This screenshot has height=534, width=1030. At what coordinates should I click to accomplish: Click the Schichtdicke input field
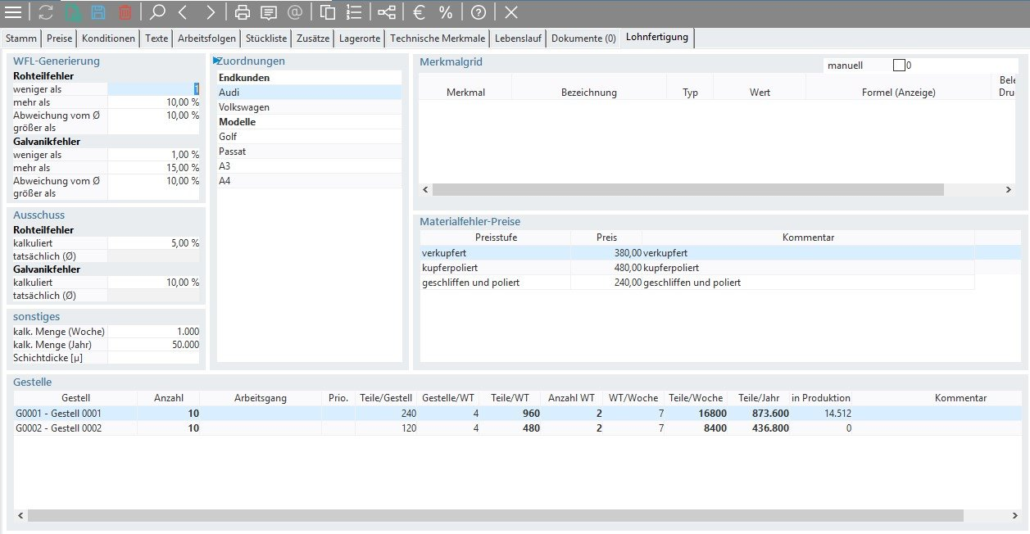click(x=153, y=357)
